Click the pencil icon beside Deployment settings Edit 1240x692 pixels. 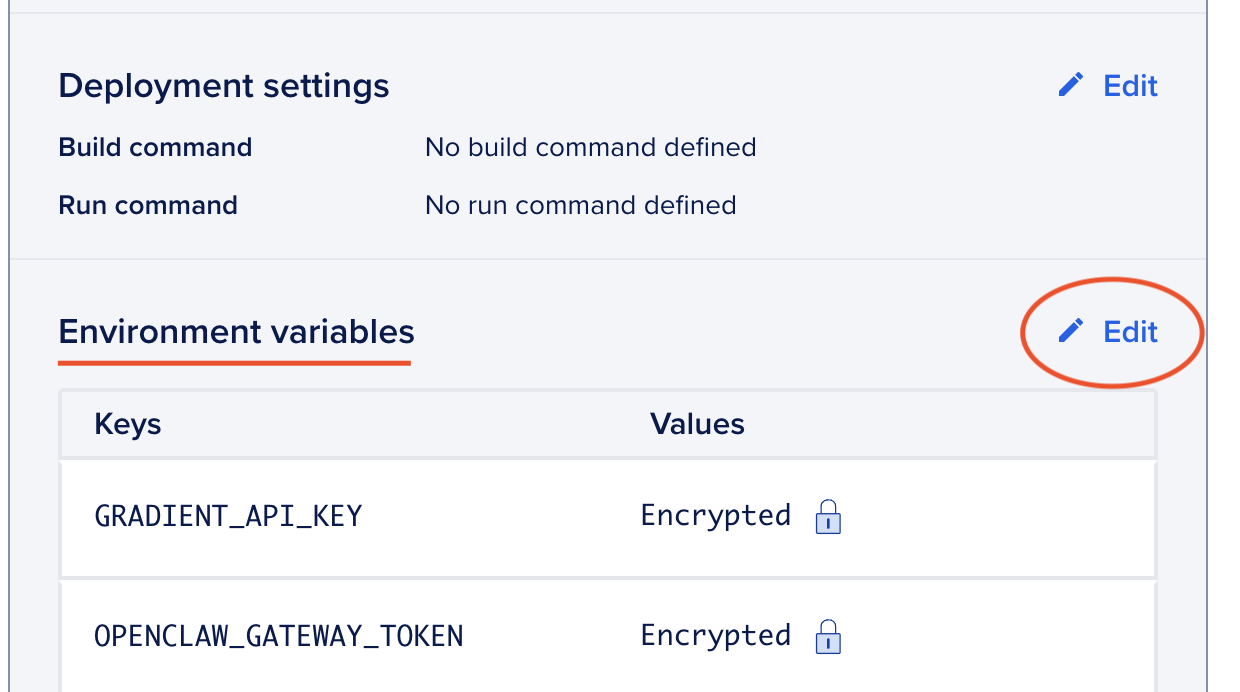pyautogui.click(x=1071, y=86)
